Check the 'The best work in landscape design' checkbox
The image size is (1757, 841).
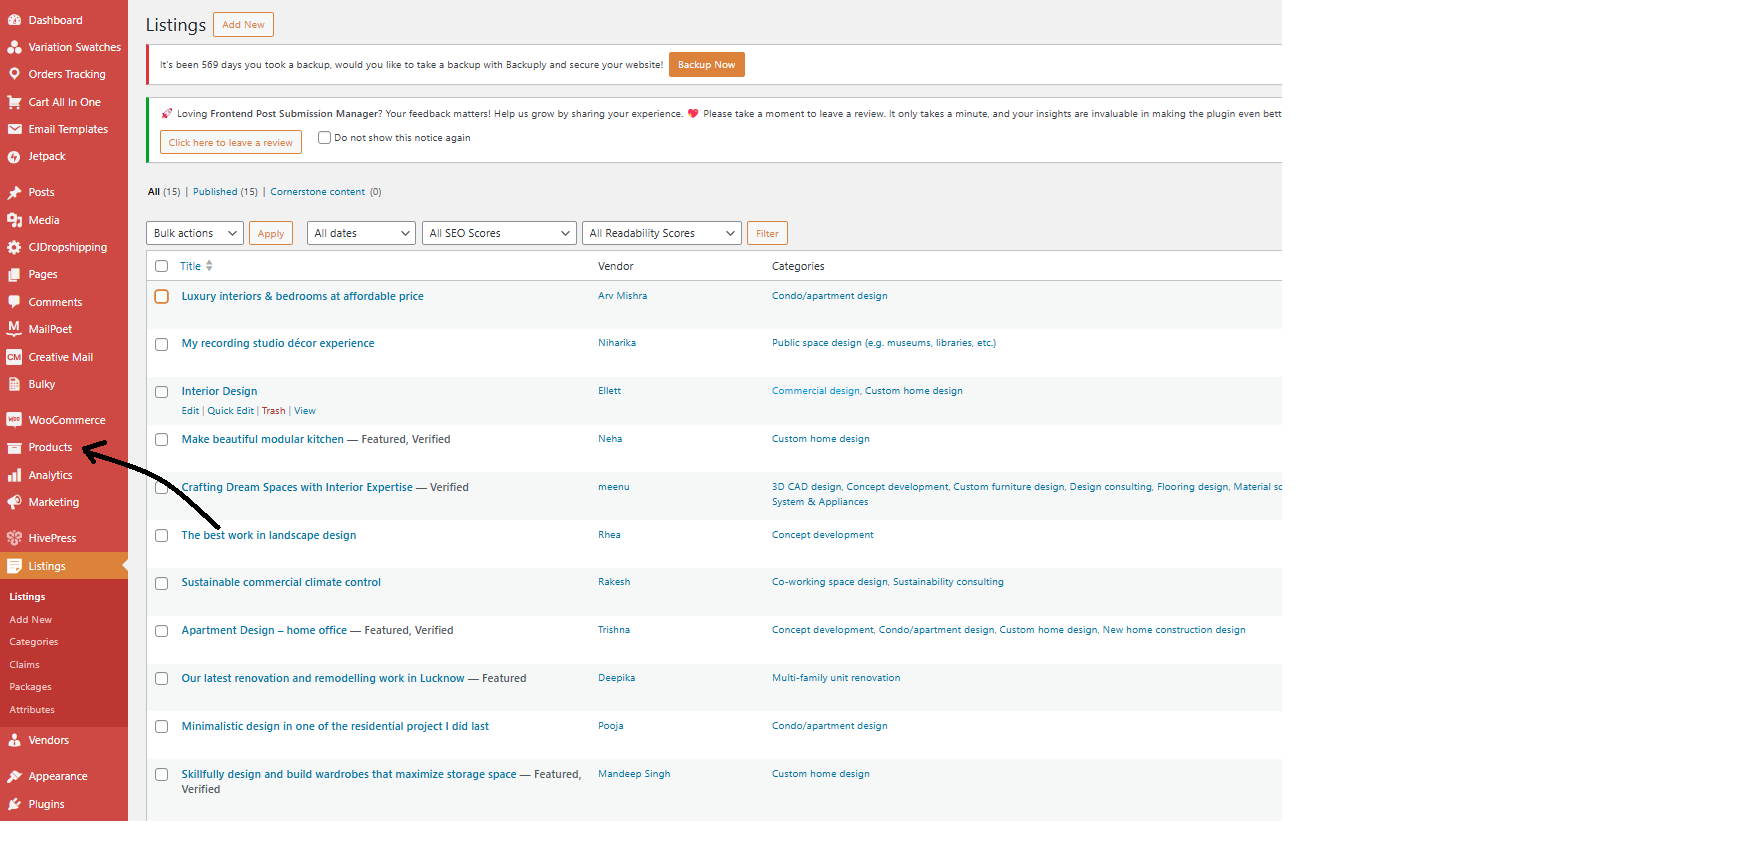pyautogui.click(x=161, y=536)
